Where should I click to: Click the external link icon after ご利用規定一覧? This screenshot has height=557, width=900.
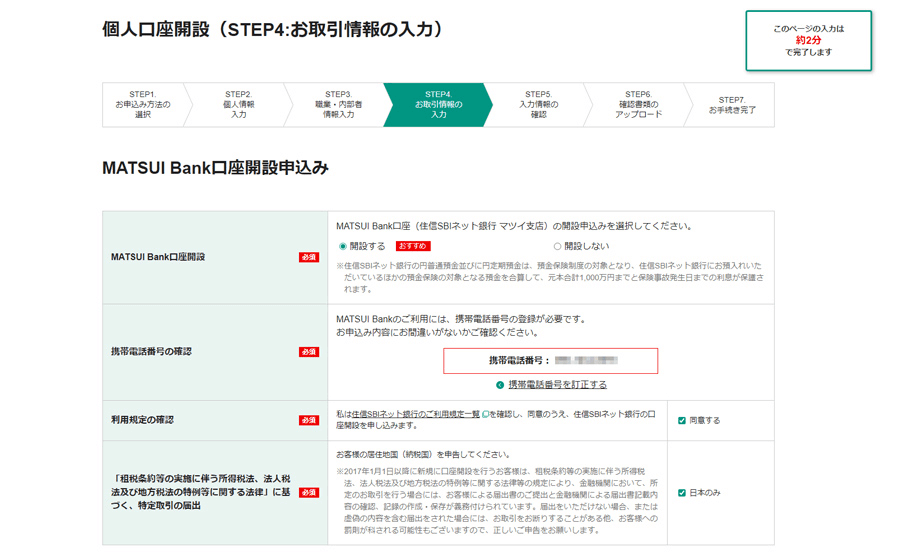point(485,414)
